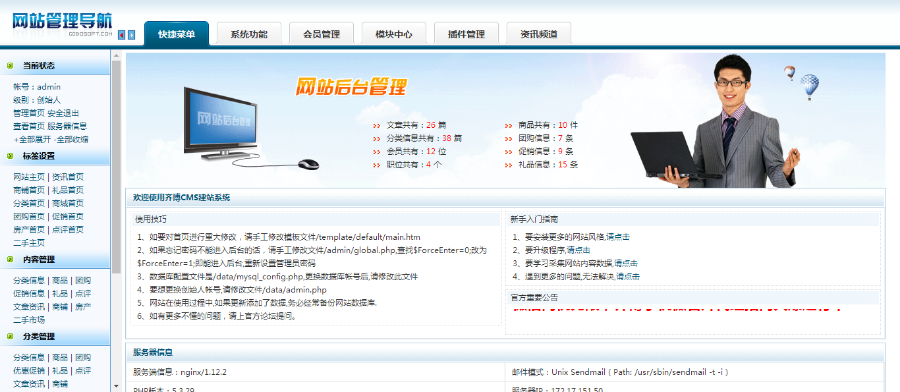Click the 分类信息共有:38 篇 statistic
Image resolution: width=900 pixels, height=392 pixels.
point(424,138)
